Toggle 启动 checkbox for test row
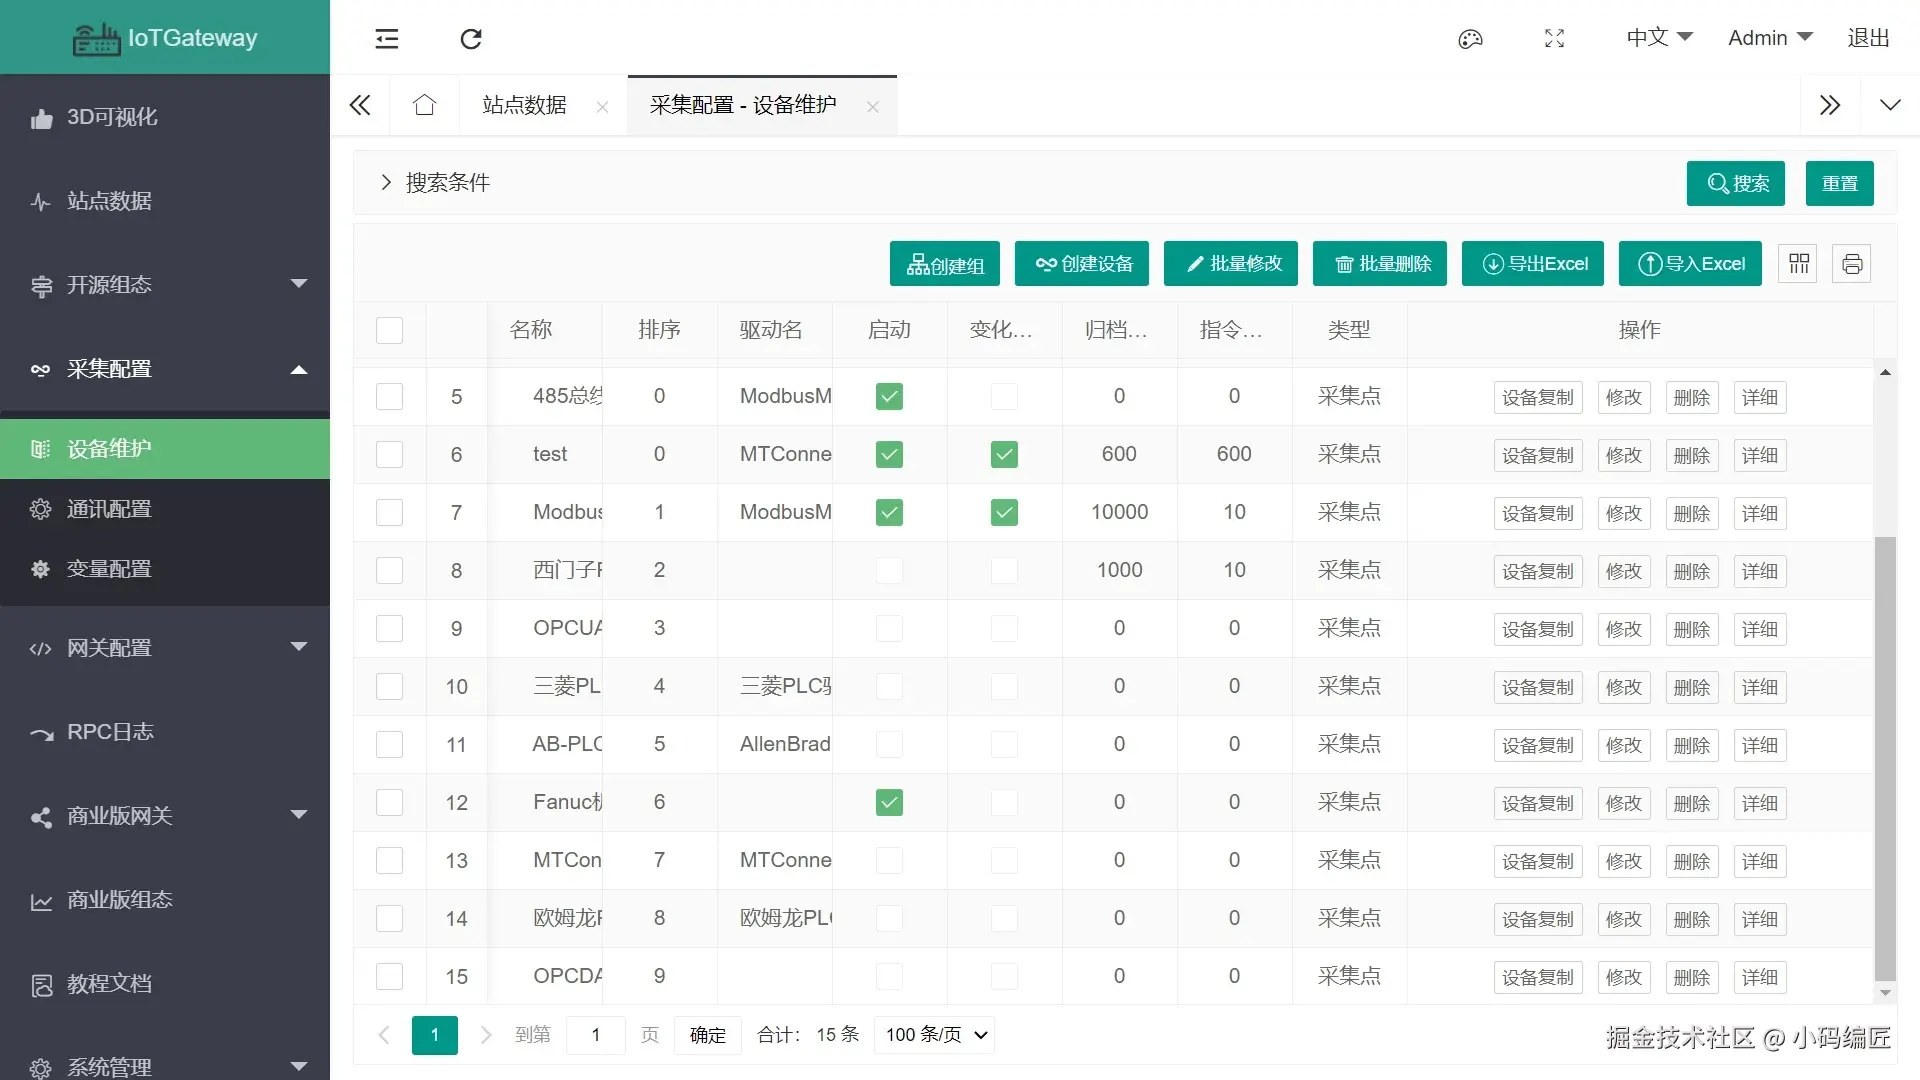Screen dimensions: 1920x1080 pos(889,455)
